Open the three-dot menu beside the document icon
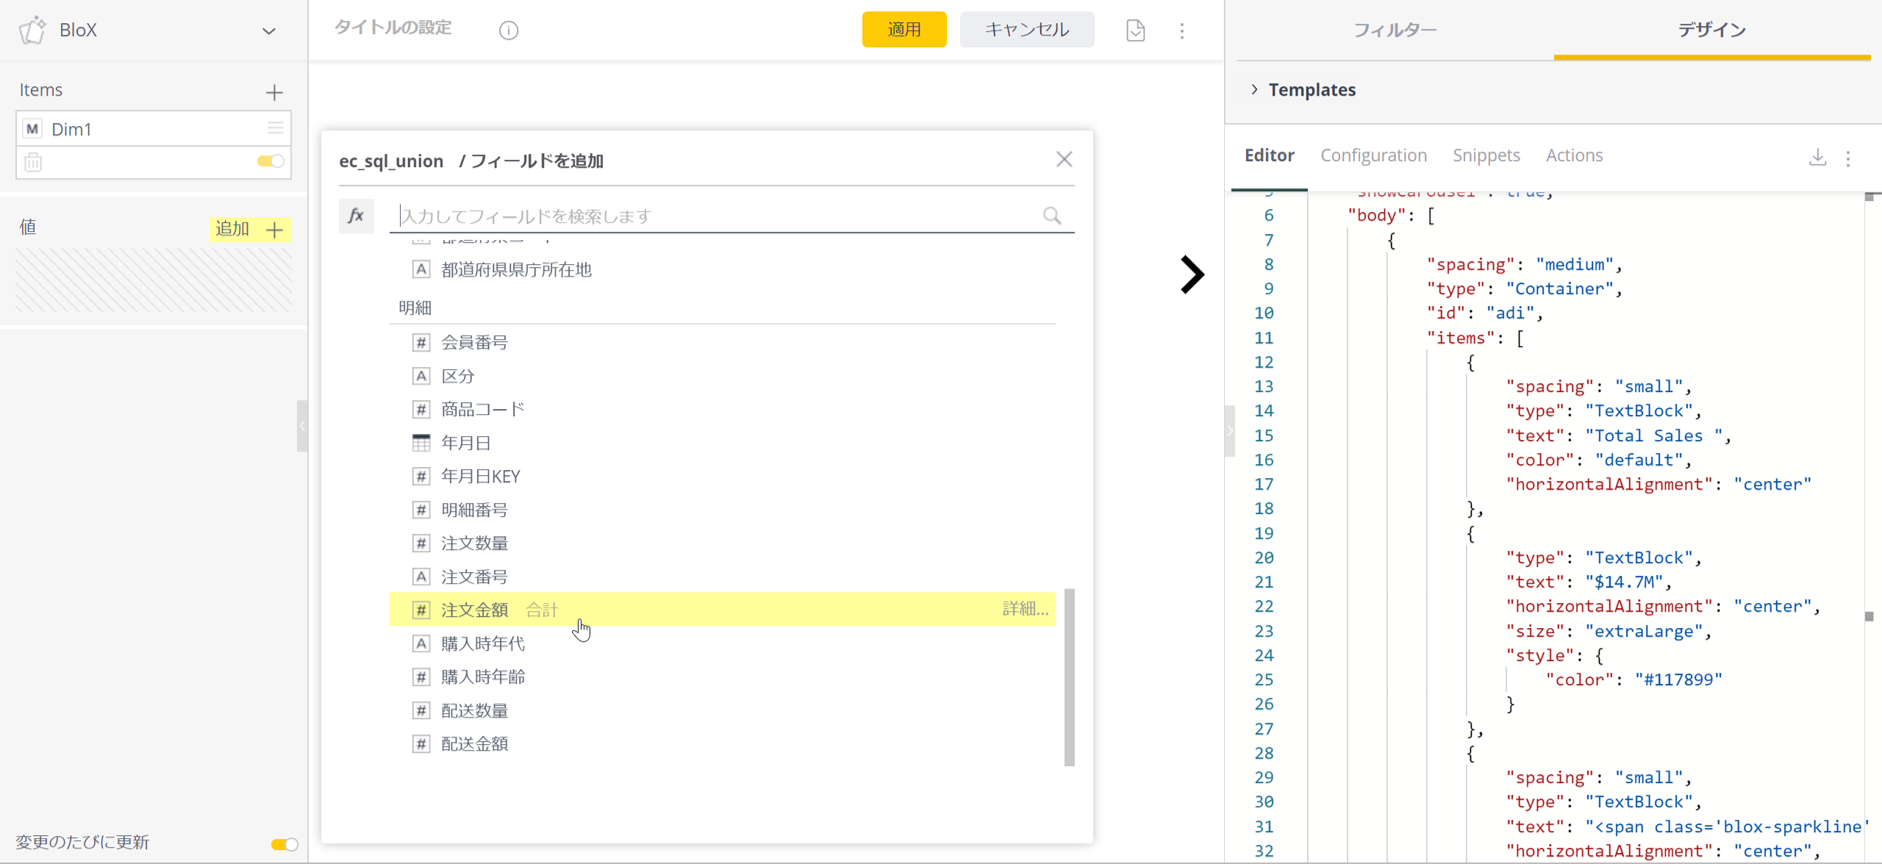Viewport: 1882px width, 864px height. coord(1182,30)
